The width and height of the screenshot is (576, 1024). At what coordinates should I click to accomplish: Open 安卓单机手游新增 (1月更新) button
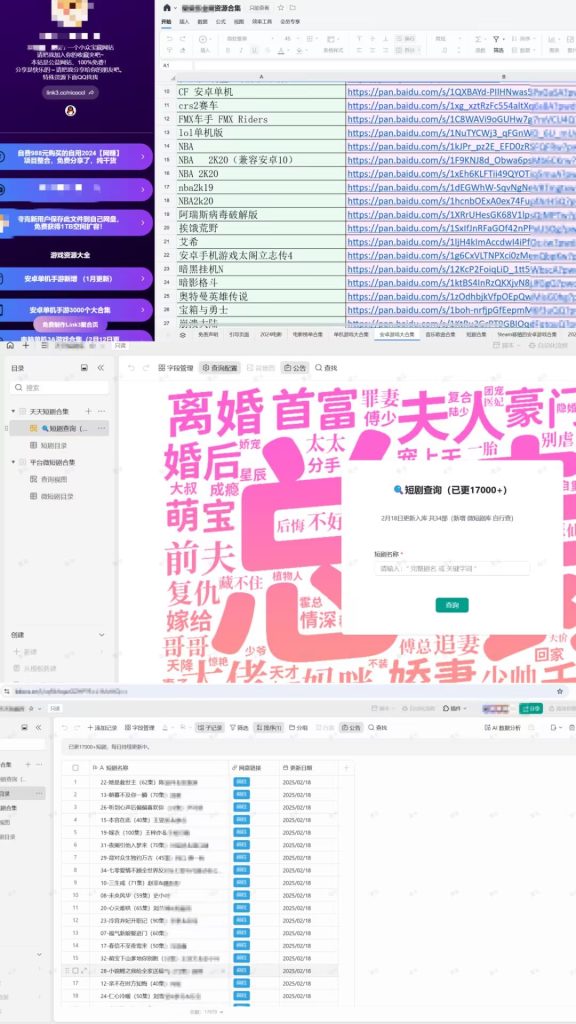click(76, 279)
